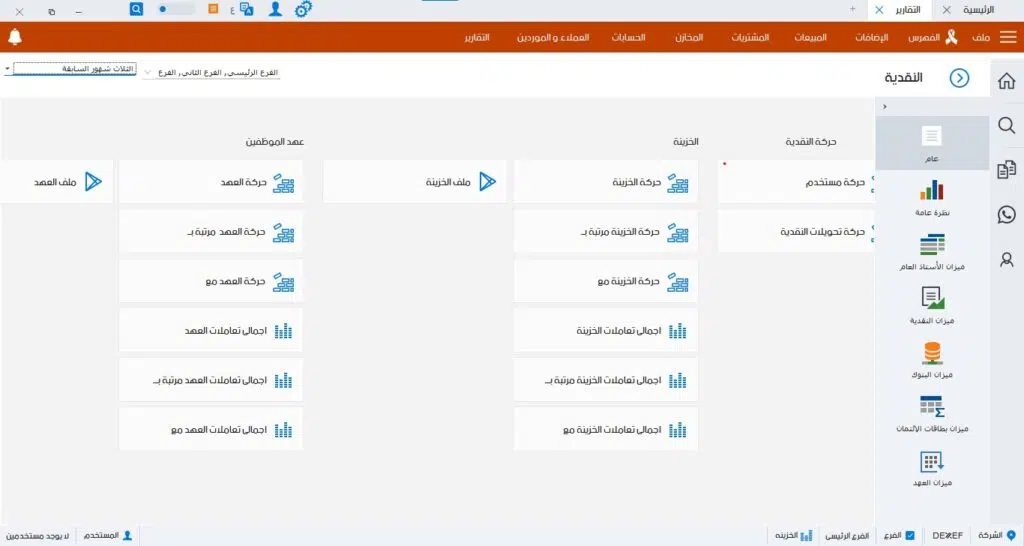Toggle the switch in the title bar

tap(176, 9)
